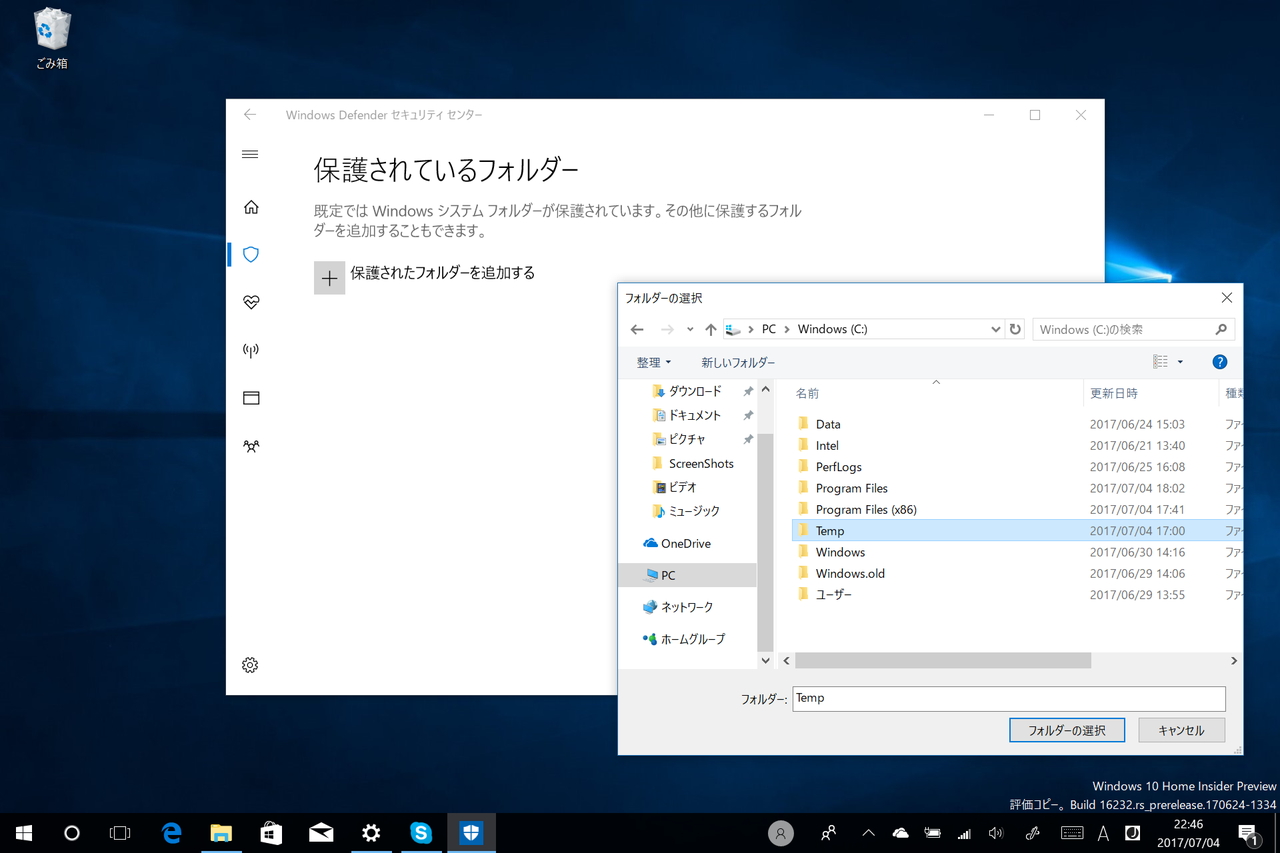The height and width of the screenshot is (853, 1280).
Task: Open the view options dropdown
Action: [1168, 361]
